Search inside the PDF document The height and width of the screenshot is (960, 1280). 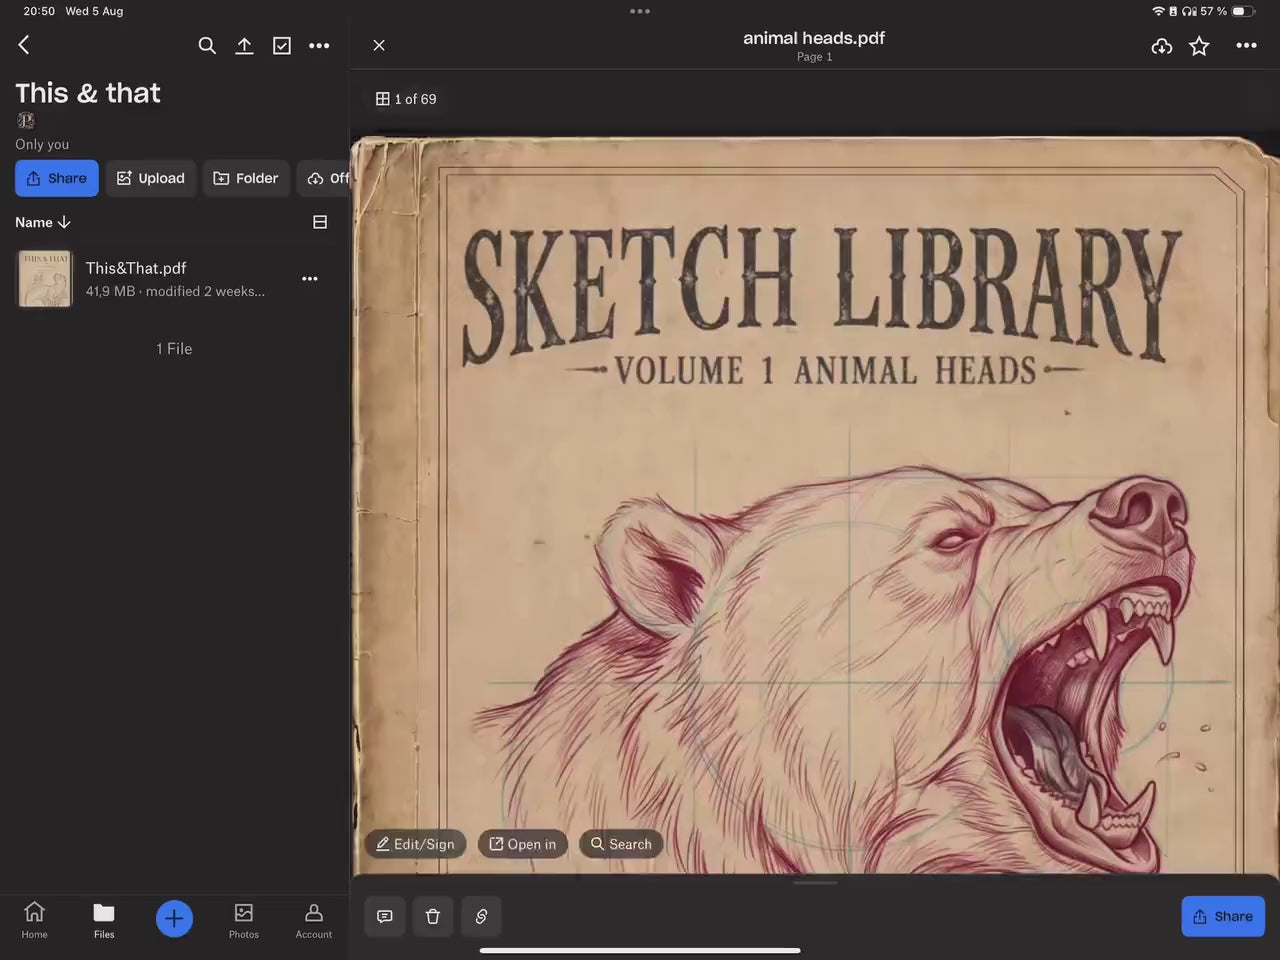[621, 844]
